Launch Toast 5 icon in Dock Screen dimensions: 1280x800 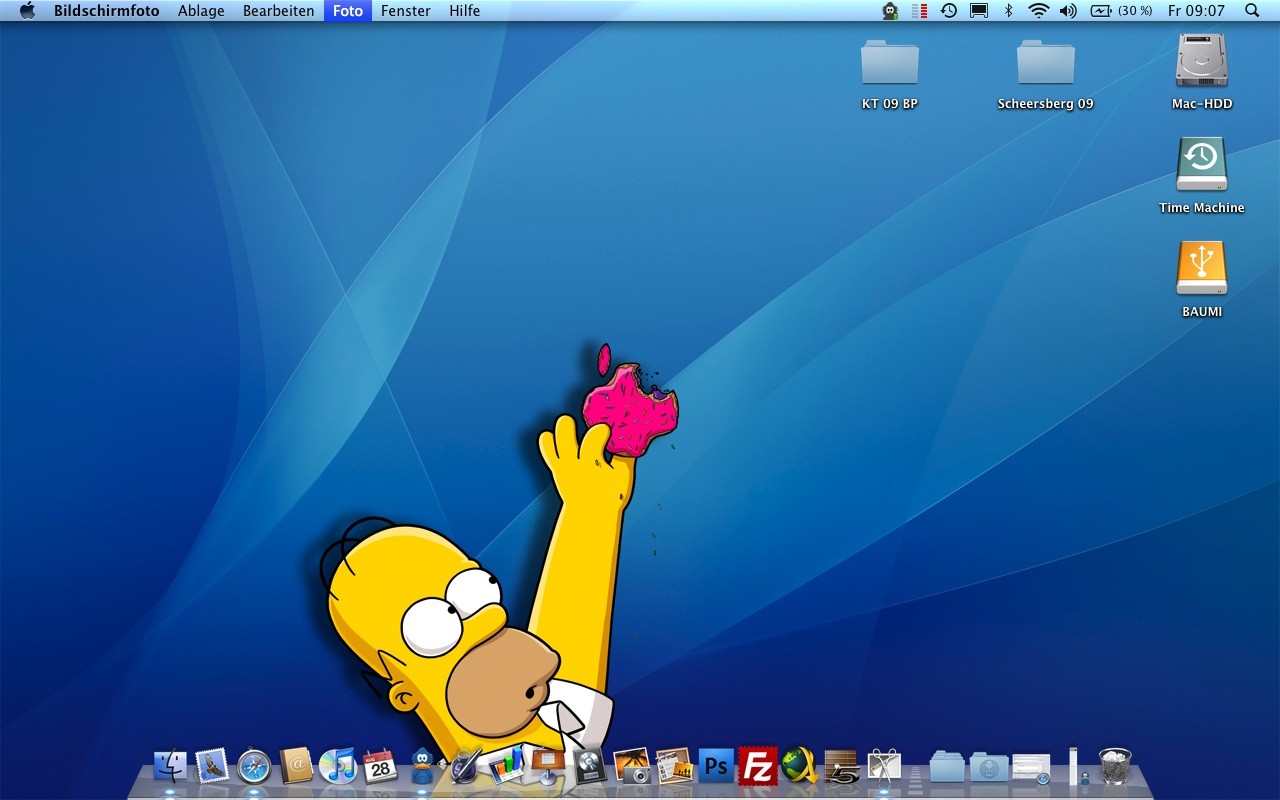(x=842, y=767)
